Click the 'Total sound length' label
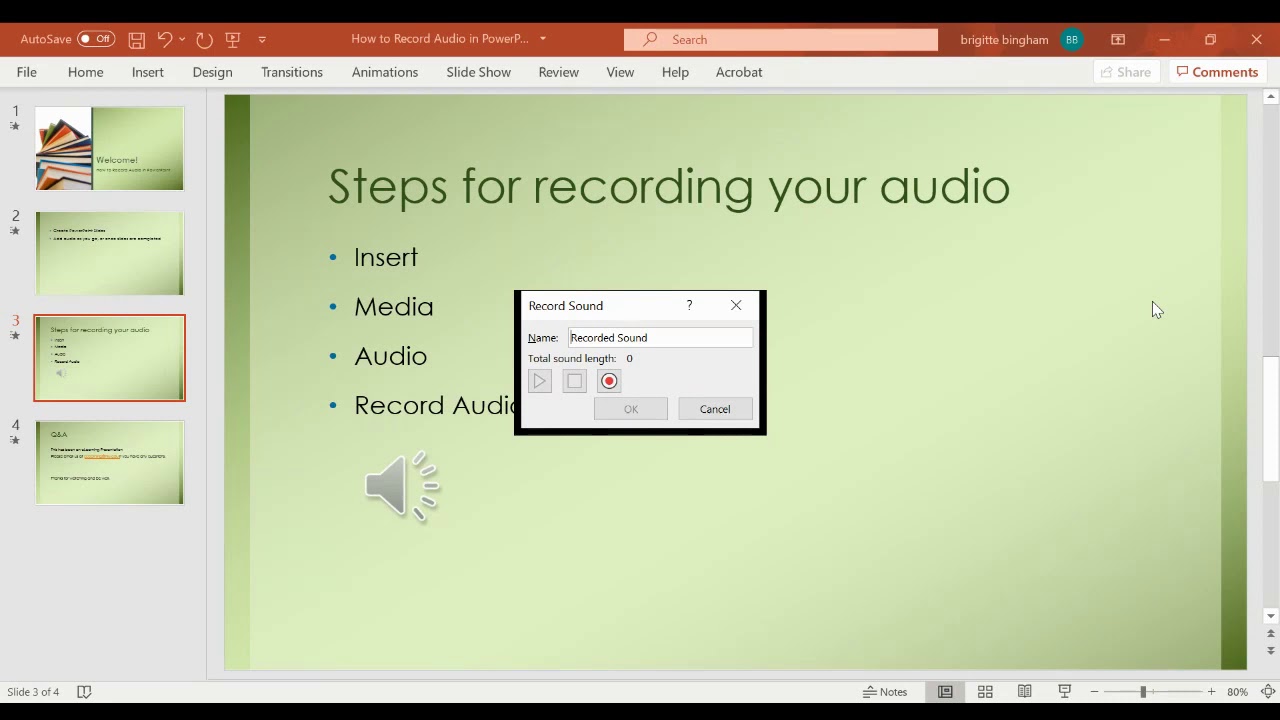Image resolution: width=1280 pixels, height=720 pixels. click(572, 358)
